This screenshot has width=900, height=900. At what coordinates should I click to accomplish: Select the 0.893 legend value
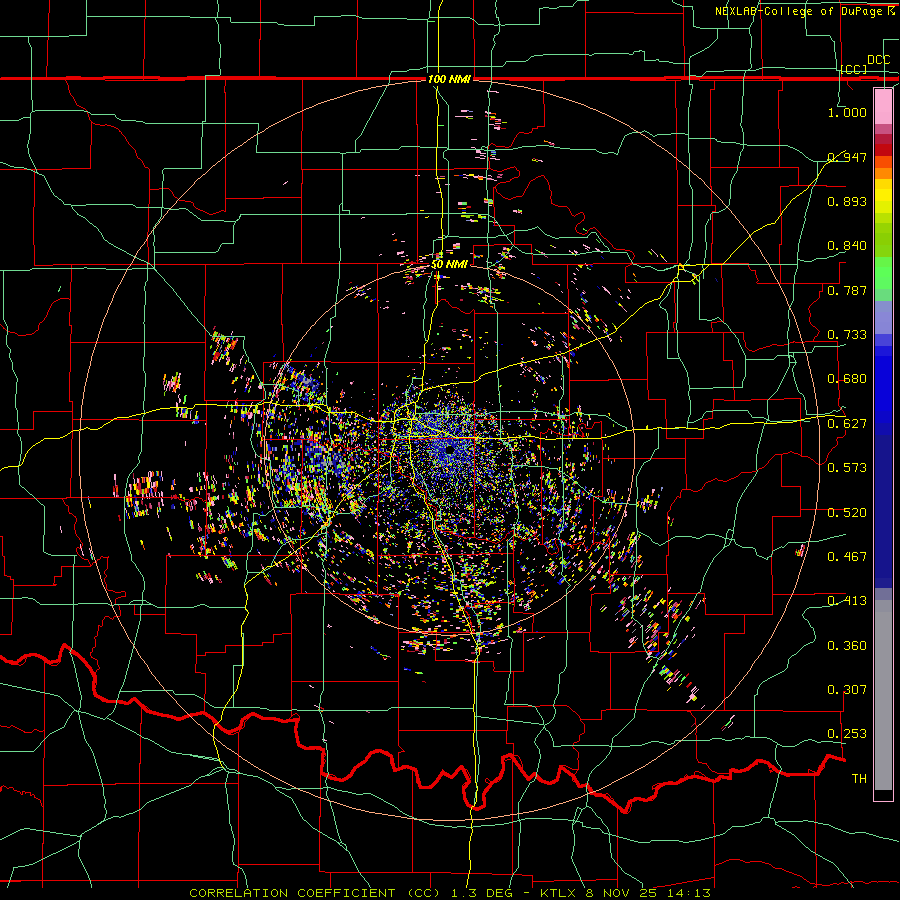847,201
